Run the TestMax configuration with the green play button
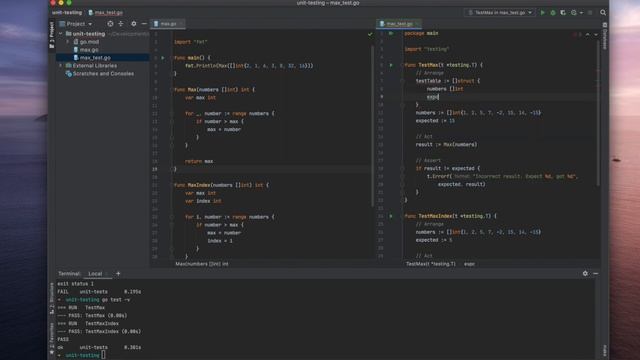This screenshot has height=360, width=640. pyautogui.click(x=542, y=13)
